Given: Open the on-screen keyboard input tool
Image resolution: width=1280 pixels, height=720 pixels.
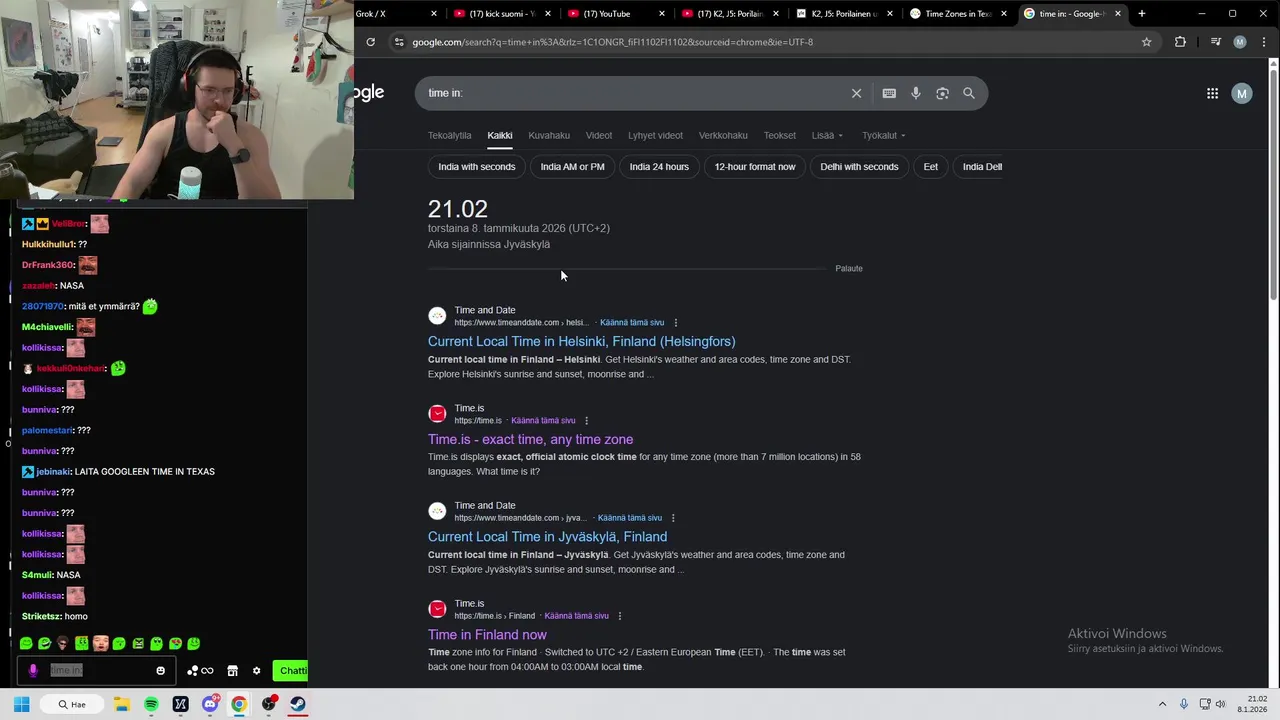Looking at the screenshot, I should click(x=889, y=93).
